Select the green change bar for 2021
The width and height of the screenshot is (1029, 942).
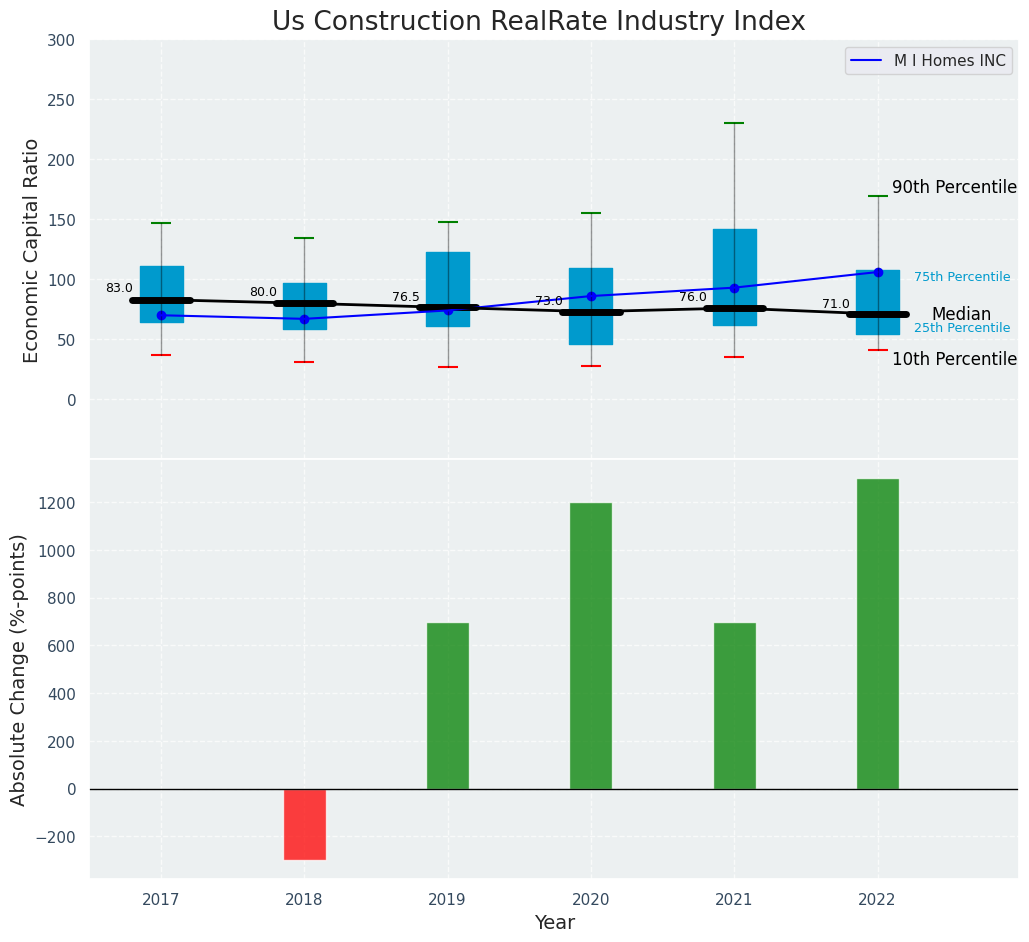[x=734, y=706]
